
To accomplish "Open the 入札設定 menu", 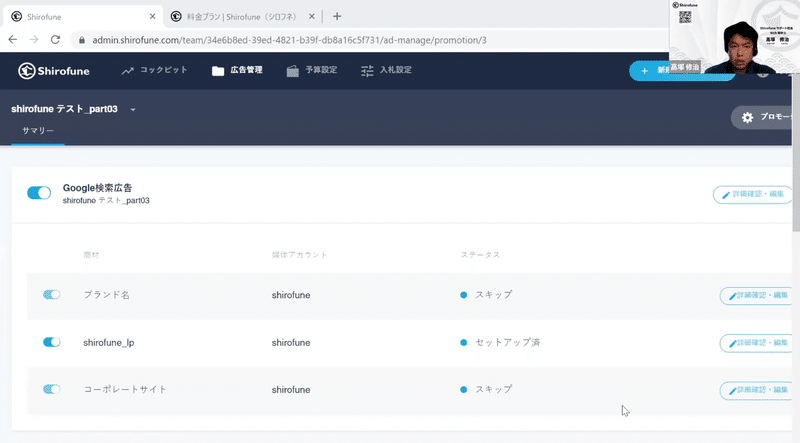I will (386, 70).
